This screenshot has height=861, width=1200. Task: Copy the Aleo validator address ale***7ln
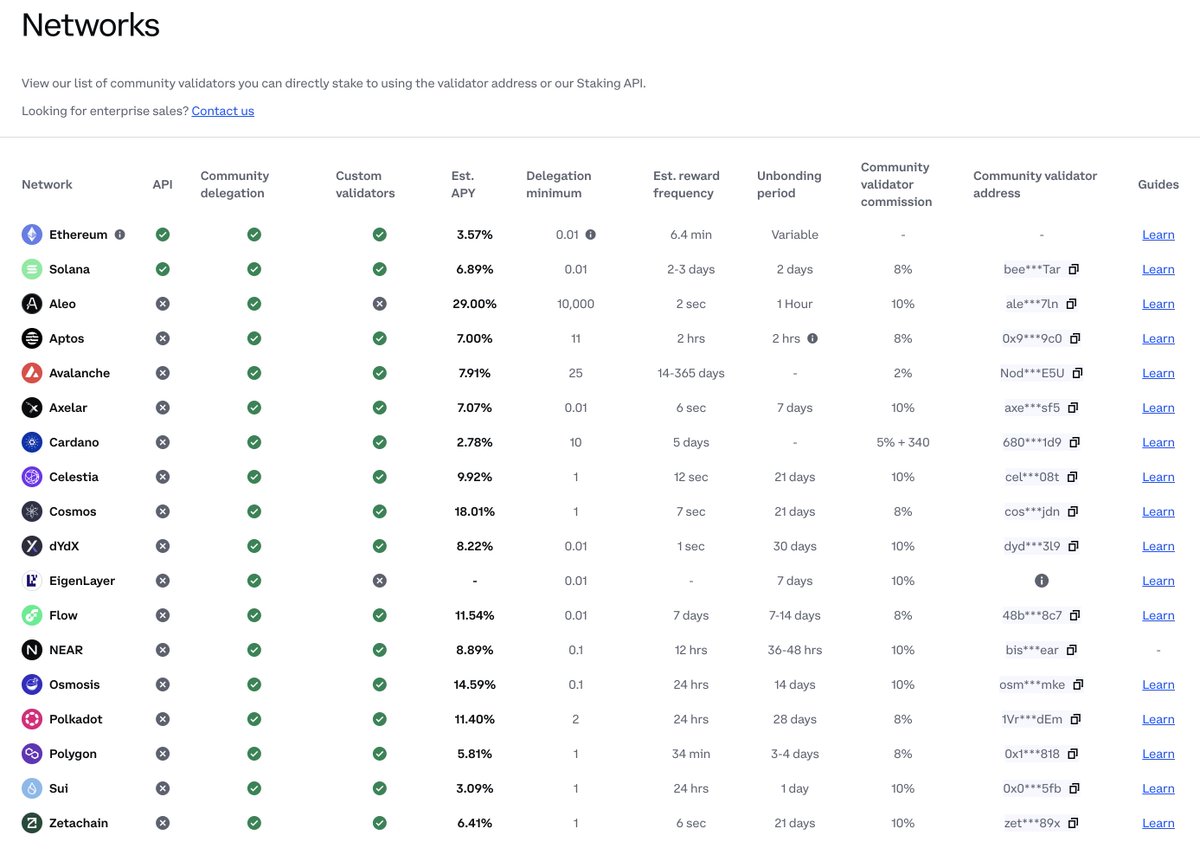pyautogui.click(x=1071, y=304)
